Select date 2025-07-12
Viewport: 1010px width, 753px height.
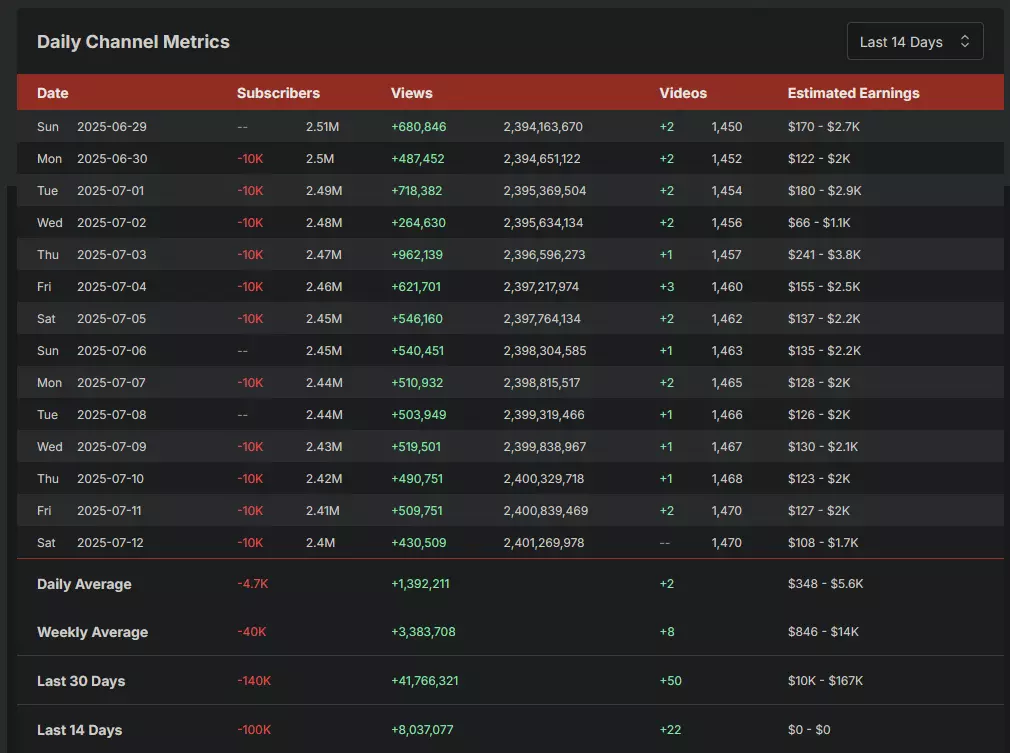point(111,542)
